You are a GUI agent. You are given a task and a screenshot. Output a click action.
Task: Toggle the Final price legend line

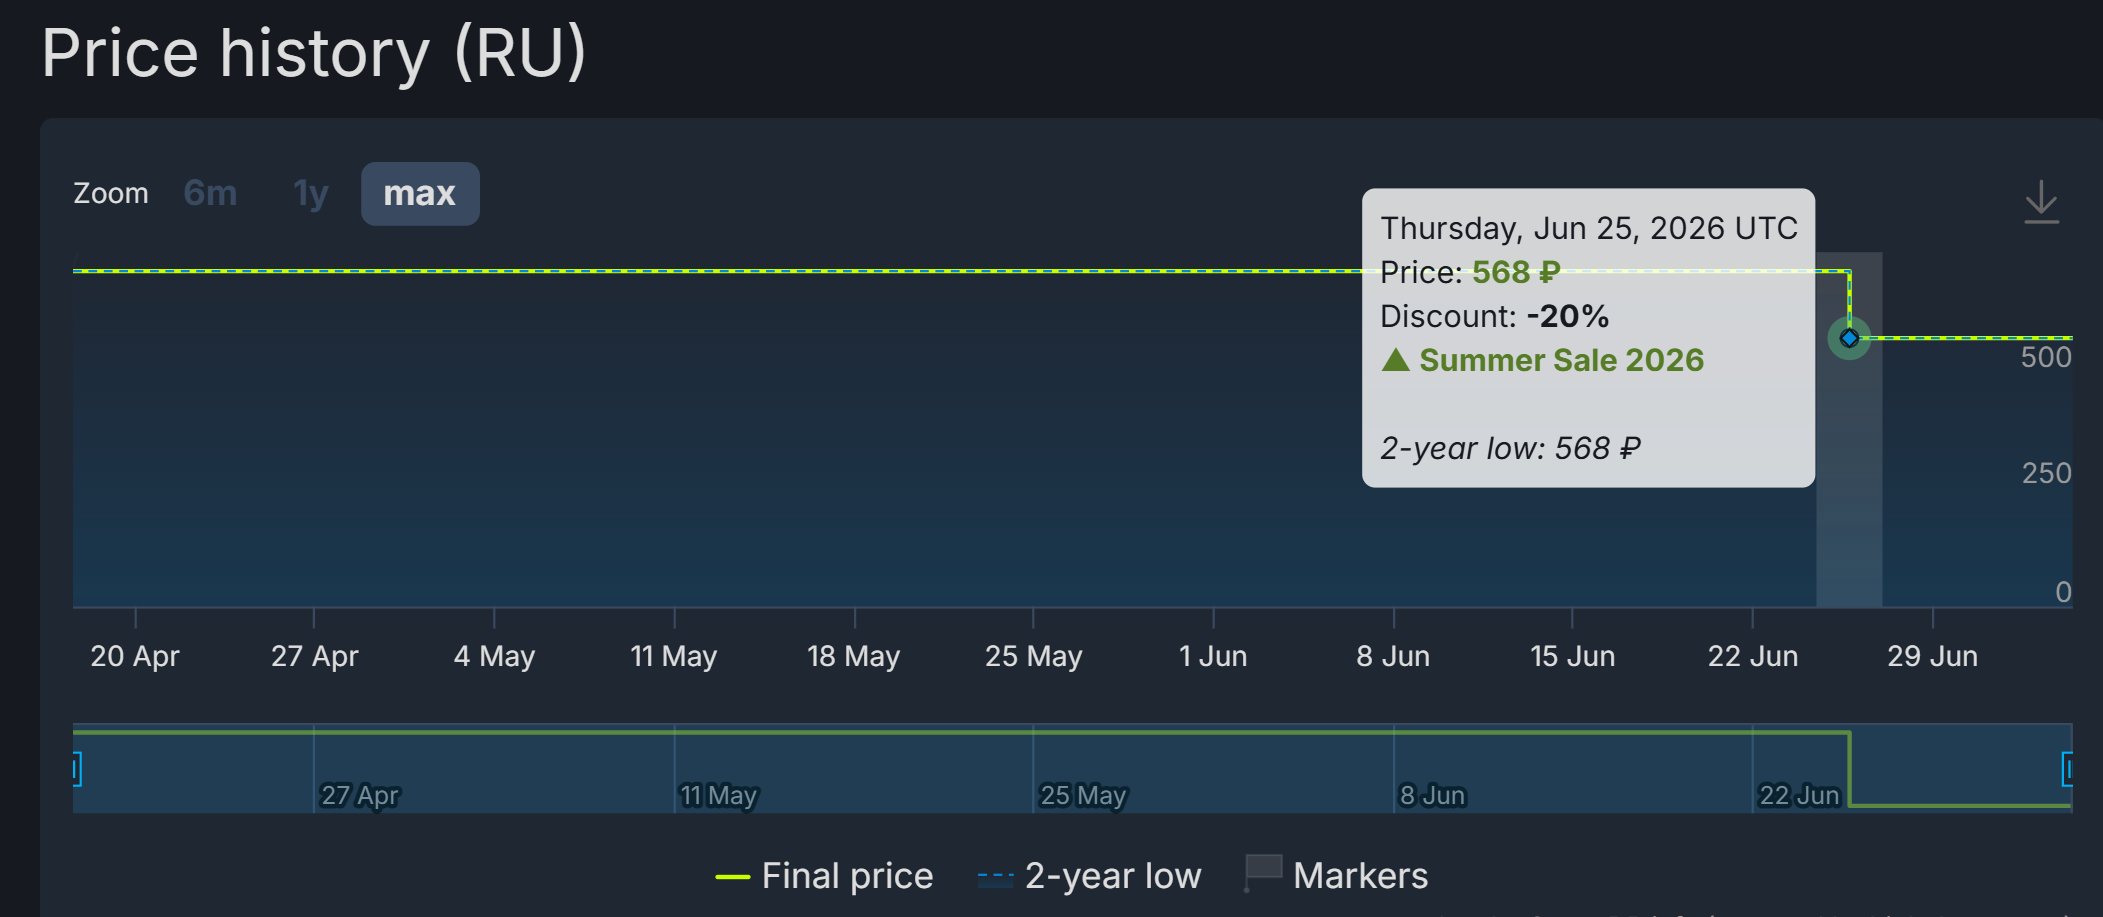coord(824,876)
